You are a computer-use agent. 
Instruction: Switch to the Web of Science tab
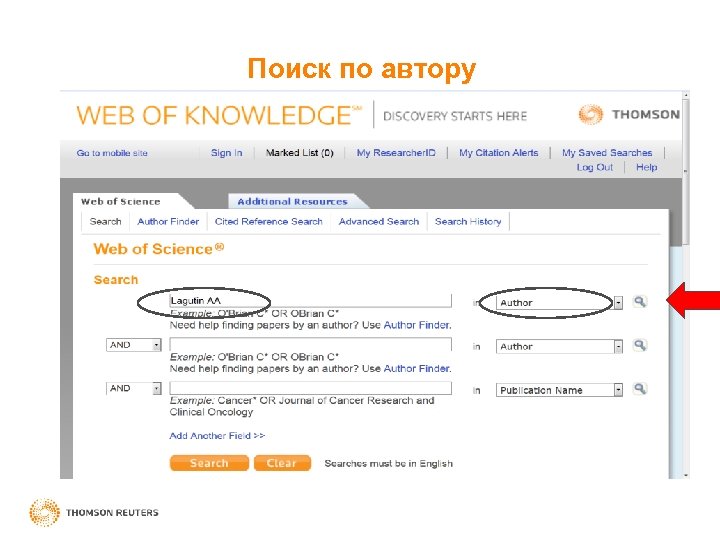(x=121, y=202)
